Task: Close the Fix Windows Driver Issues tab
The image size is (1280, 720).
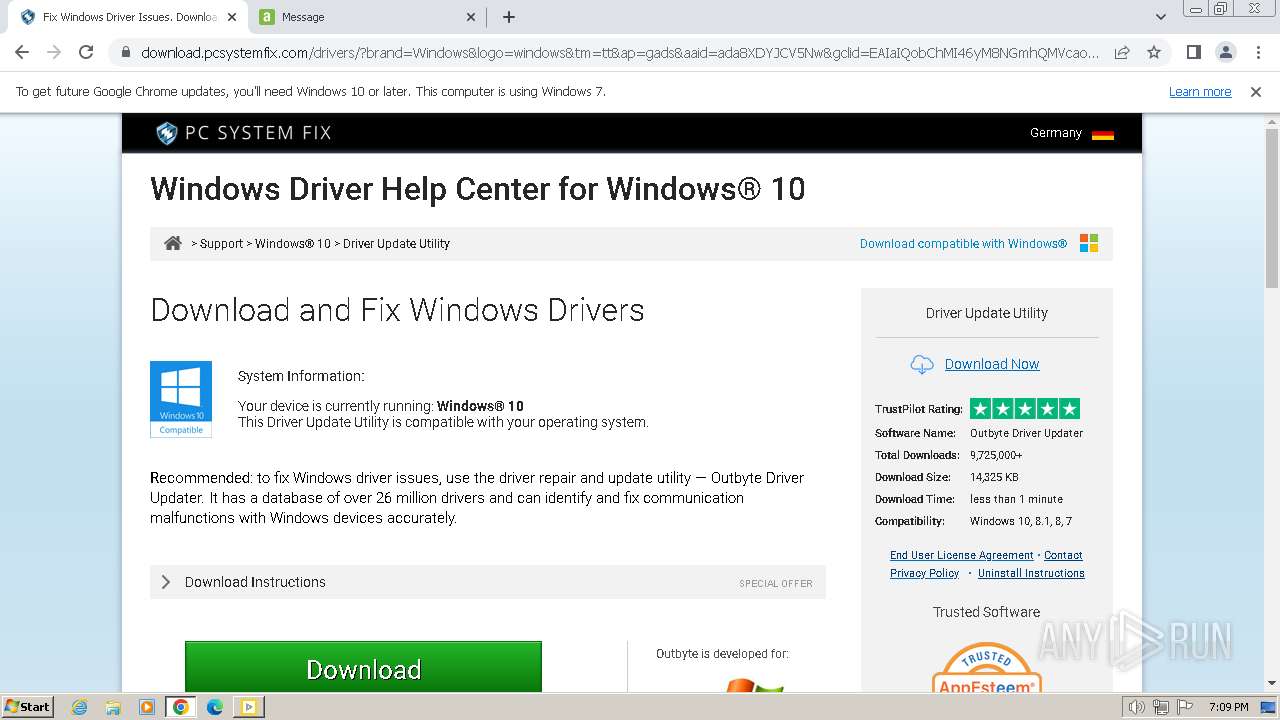Action: click(x=232, y=17)
